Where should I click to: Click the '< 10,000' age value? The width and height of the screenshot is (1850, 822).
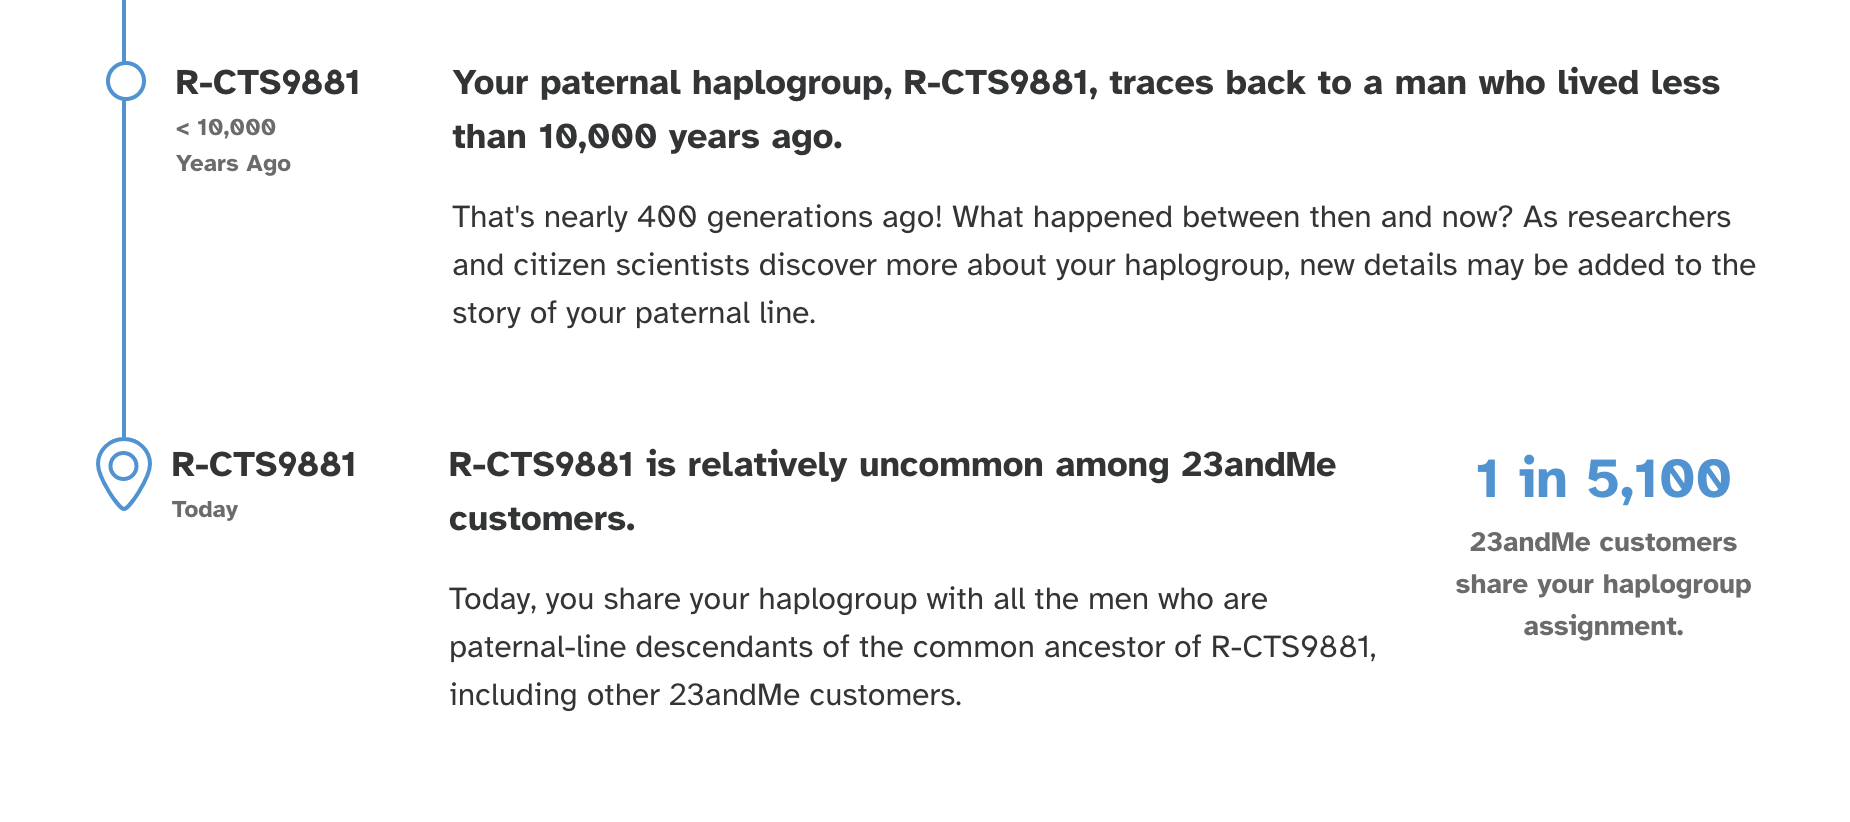(226, 128)
